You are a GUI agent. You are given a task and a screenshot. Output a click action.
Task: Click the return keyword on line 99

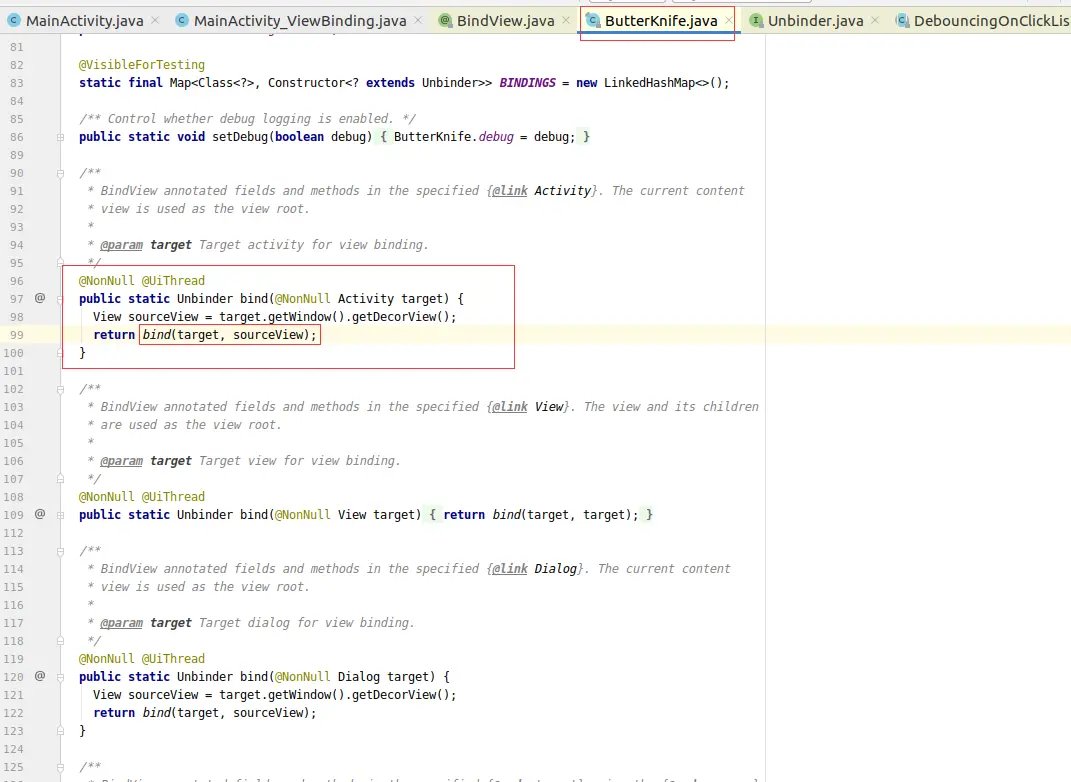[x=114, y=335]
